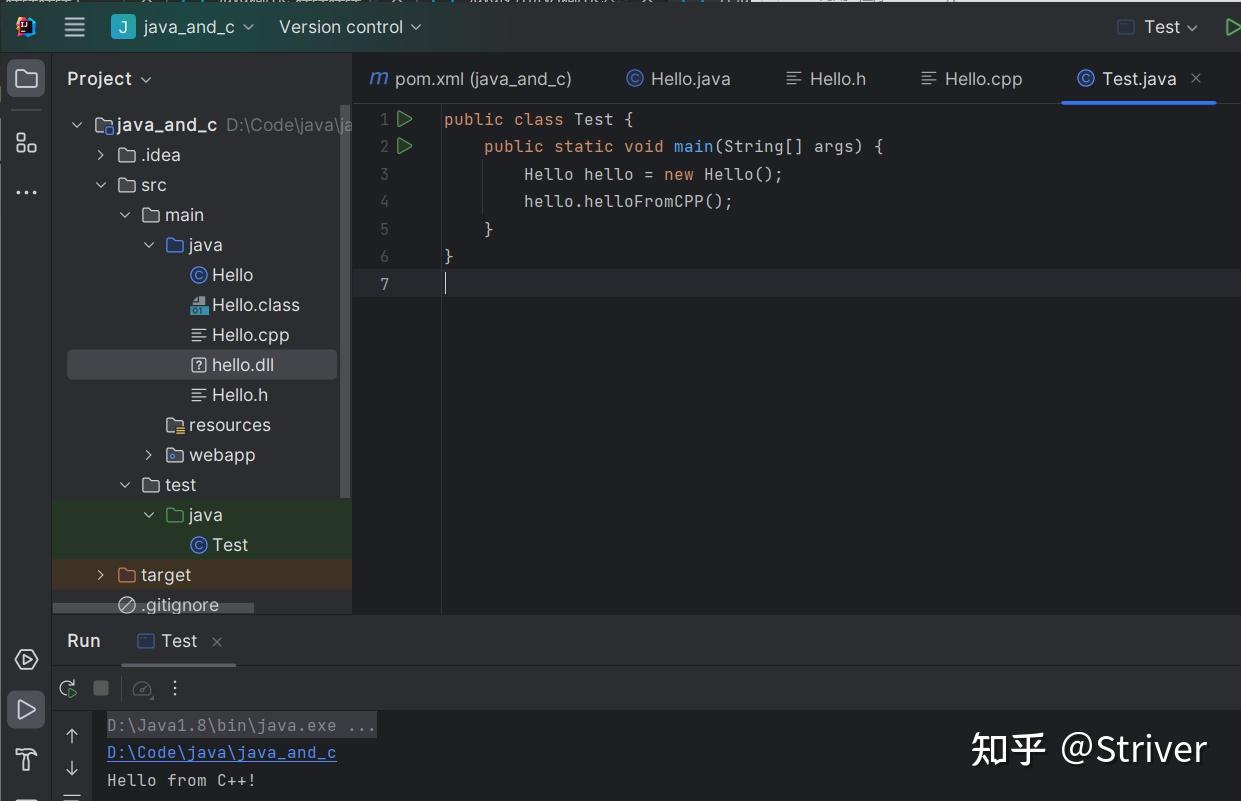The image size is (1241, 801).
Task: Open the Services tool window icon
Action: pos(26,660)
